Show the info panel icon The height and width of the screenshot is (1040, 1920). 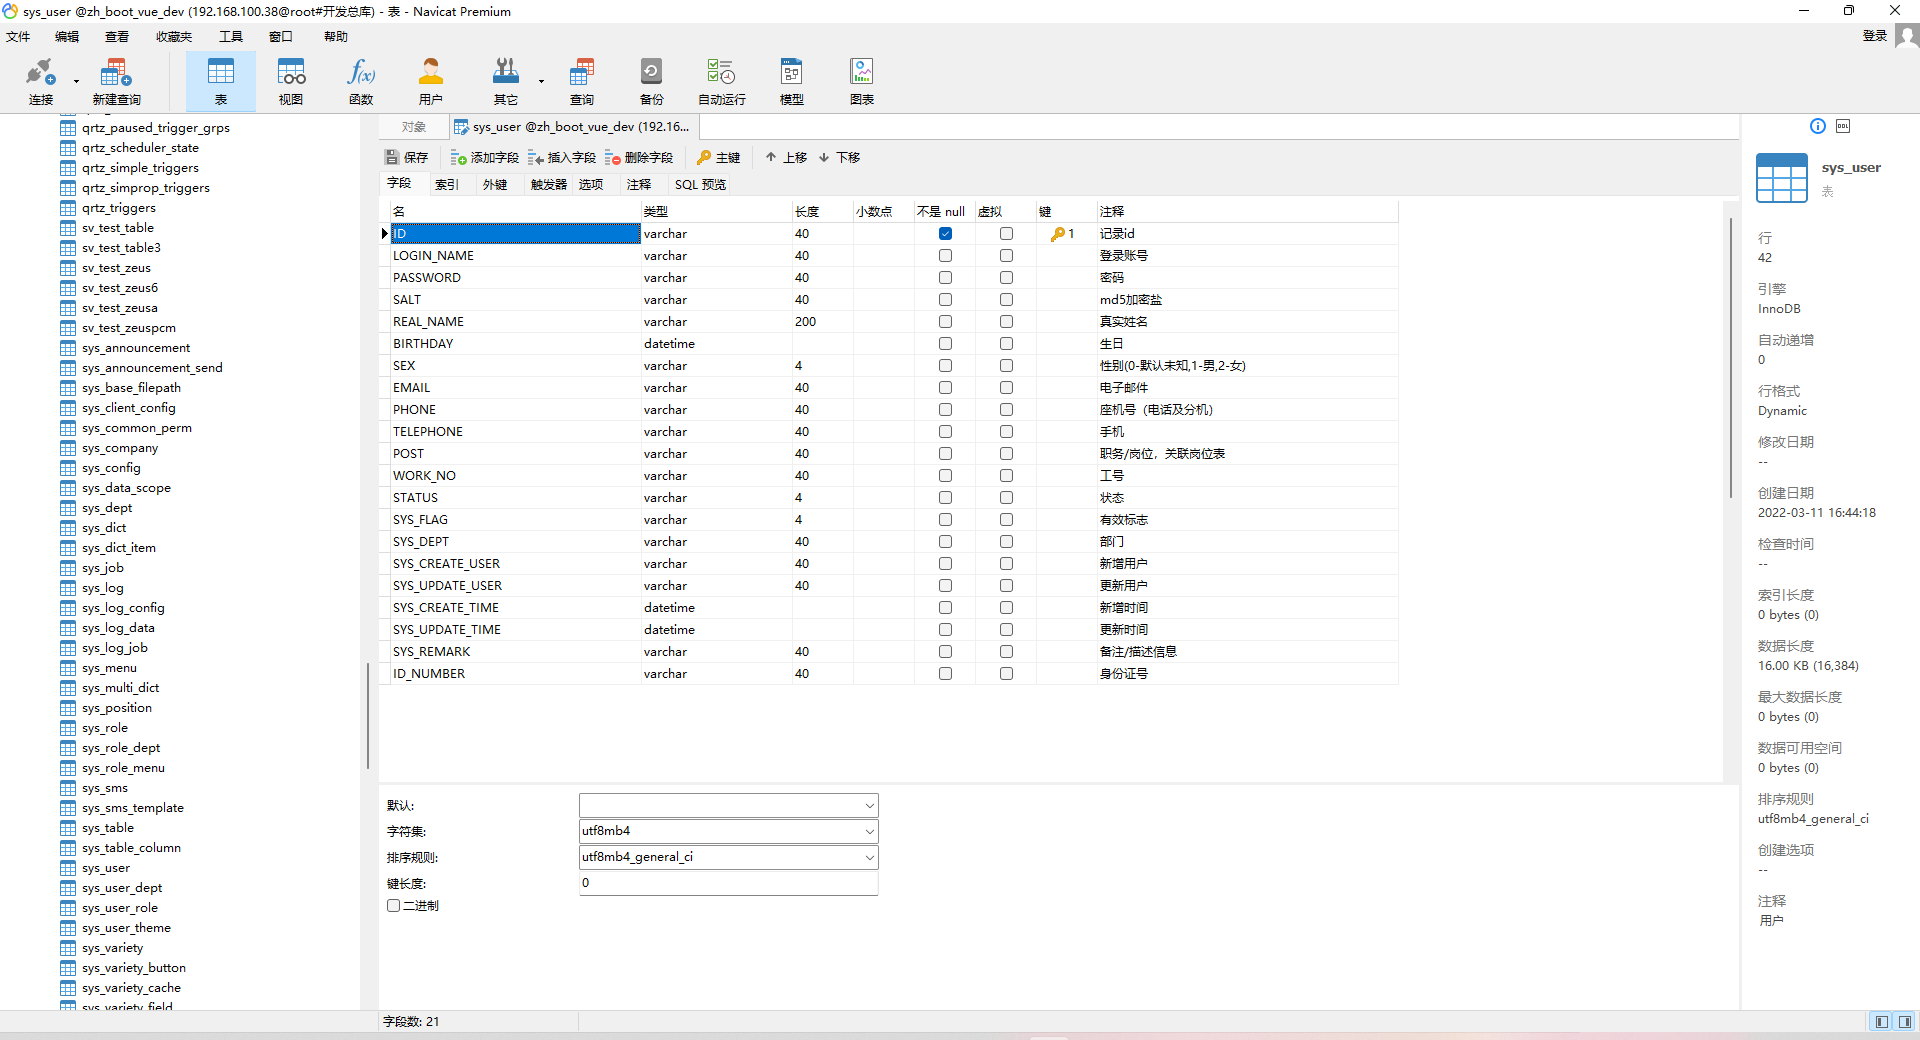click(1818, 126)
